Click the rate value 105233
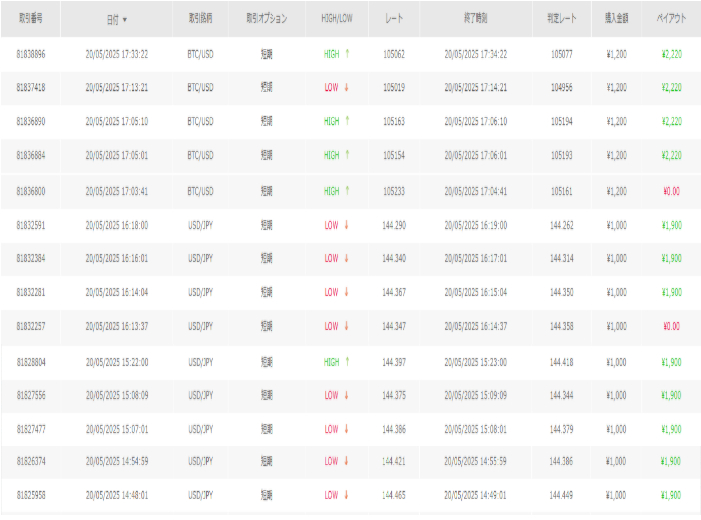Image resolution: width=701 pixels, height=520 pixels. click(394, 191)
